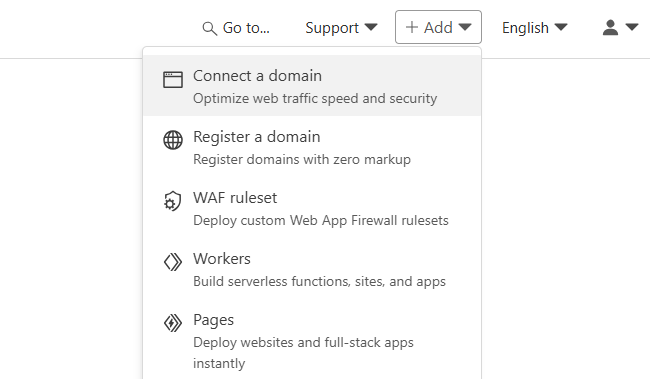Collapse the Add dropdown menu
The image size is (650, 379).
pyautogui.click(x=438, y=27)
